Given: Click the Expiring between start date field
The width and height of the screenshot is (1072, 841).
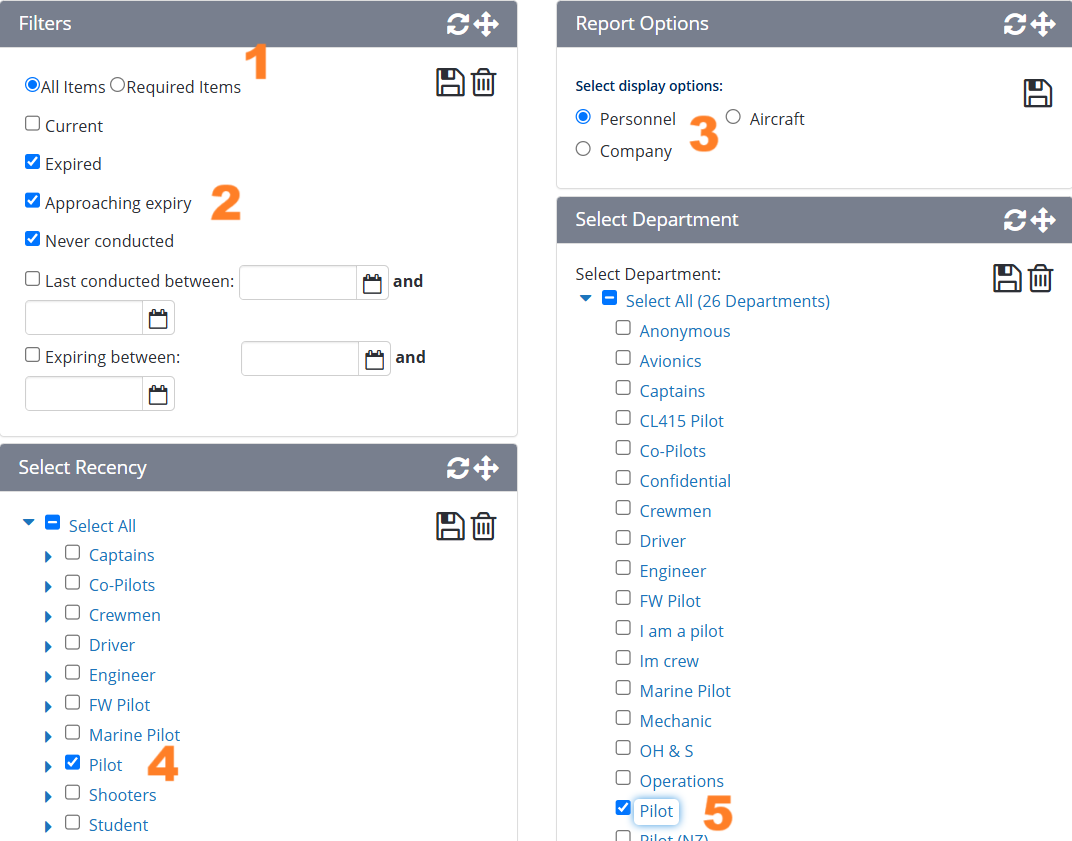Looking at the screenshot, I should [300, 359].
